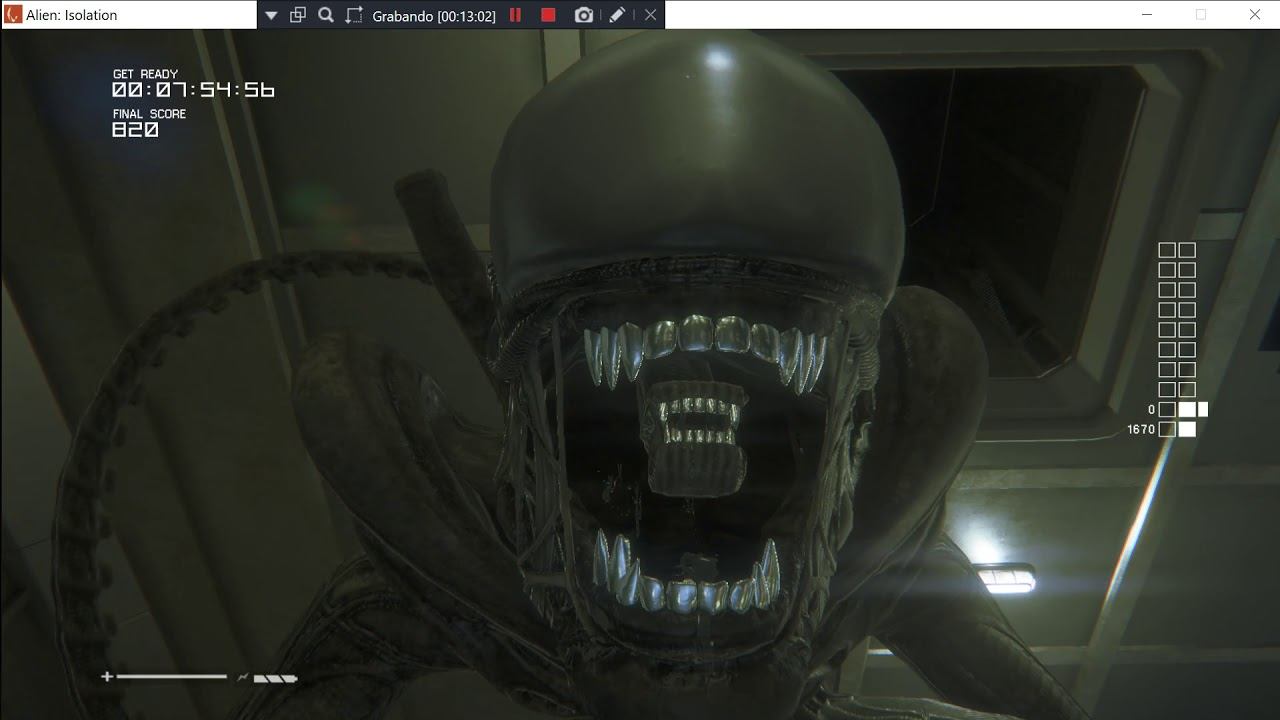Screen dimensions: 1280x720
Task: Click the Grabando recording timer label
Action: coord(434,16)
